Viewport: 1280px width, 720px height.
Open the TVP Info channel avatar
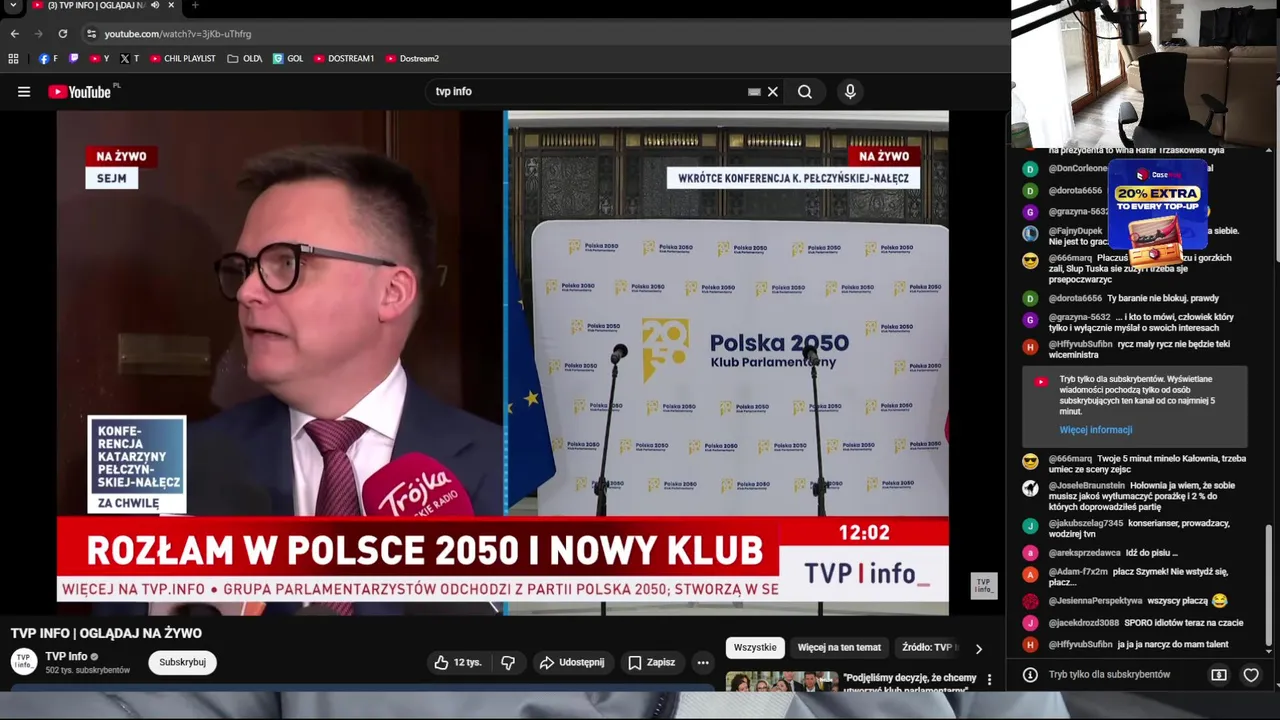pos(24,662)
